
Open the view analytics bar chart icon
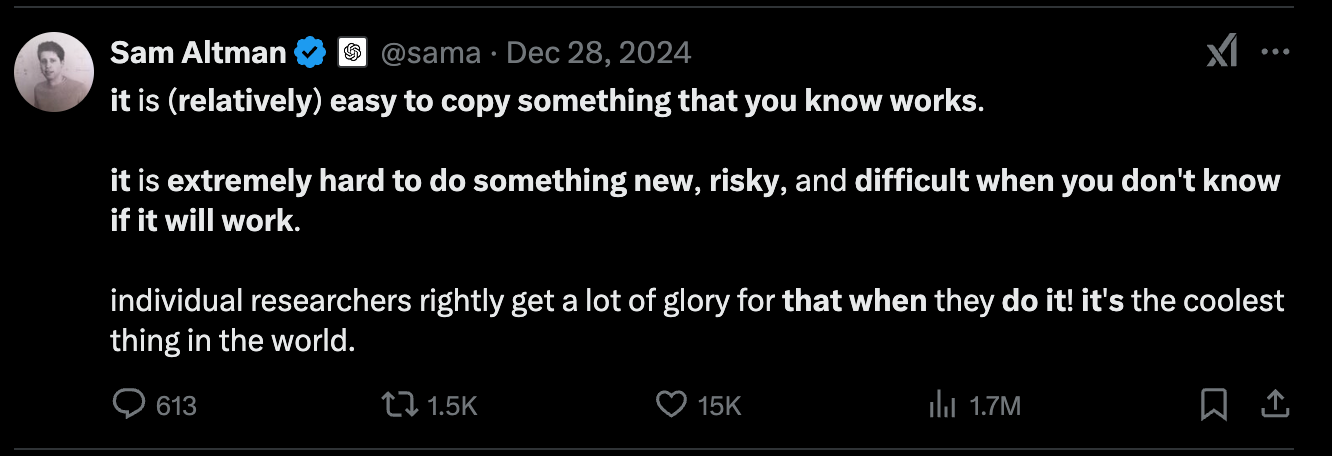pyautogui.click(x=942, y=404)
